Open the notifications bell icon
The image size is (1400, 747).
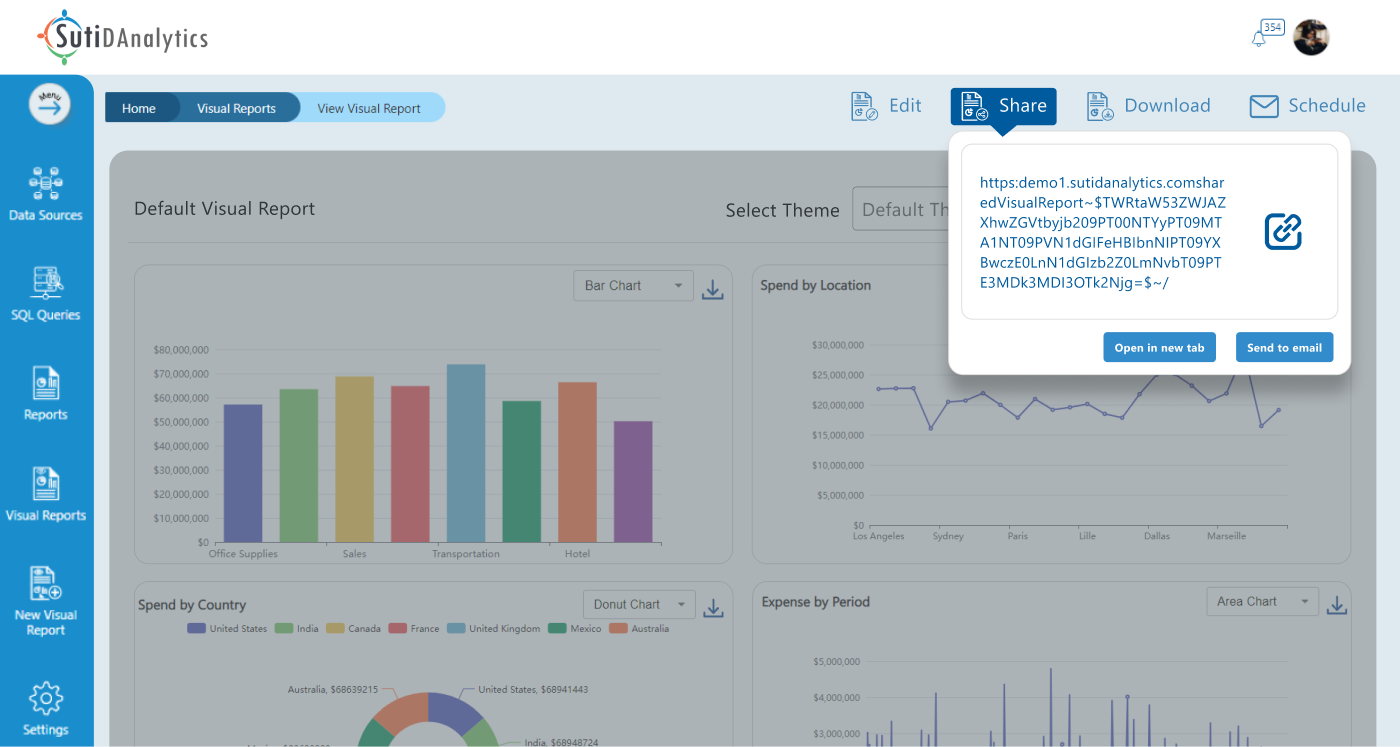tap(1259, 38)
